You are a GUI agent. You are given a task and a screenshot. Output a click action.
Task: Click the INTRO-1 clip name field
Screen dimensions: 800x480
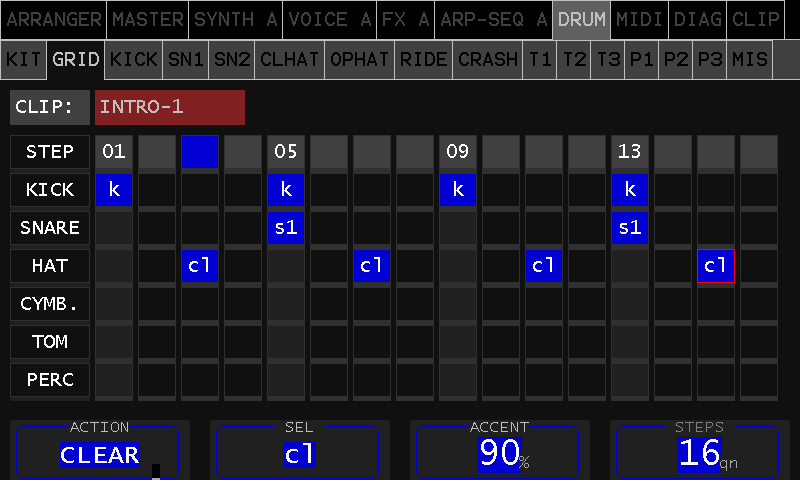[x=170, y=107]
